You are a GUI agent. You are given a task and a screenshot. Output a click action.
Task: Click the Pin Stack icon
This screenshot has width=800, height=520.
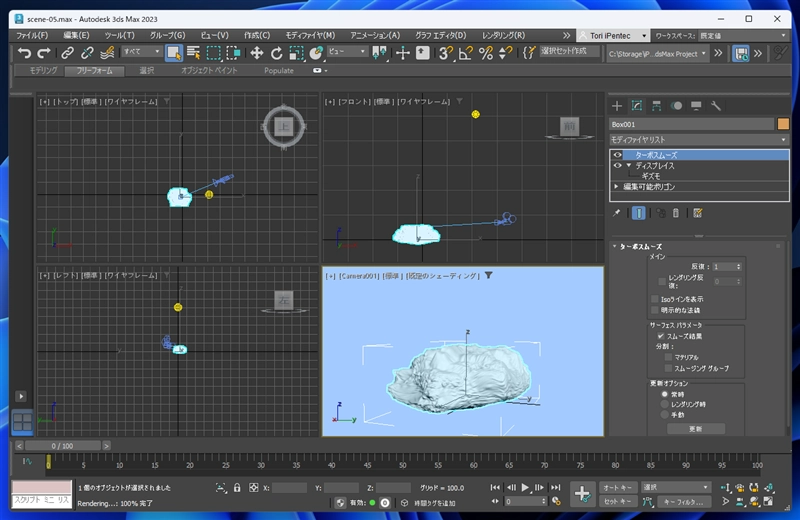tap(616, 213)
